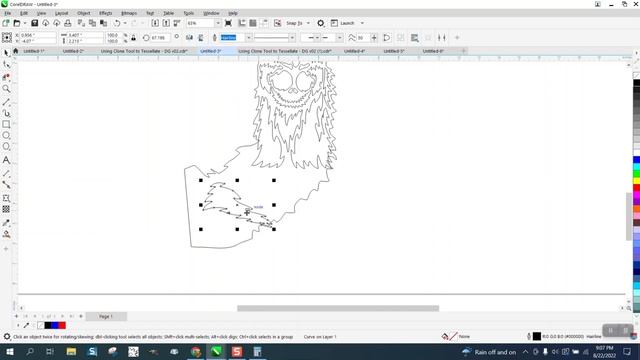Click the black swatch in document palette
640x360 pixels.
click(47, 325)
